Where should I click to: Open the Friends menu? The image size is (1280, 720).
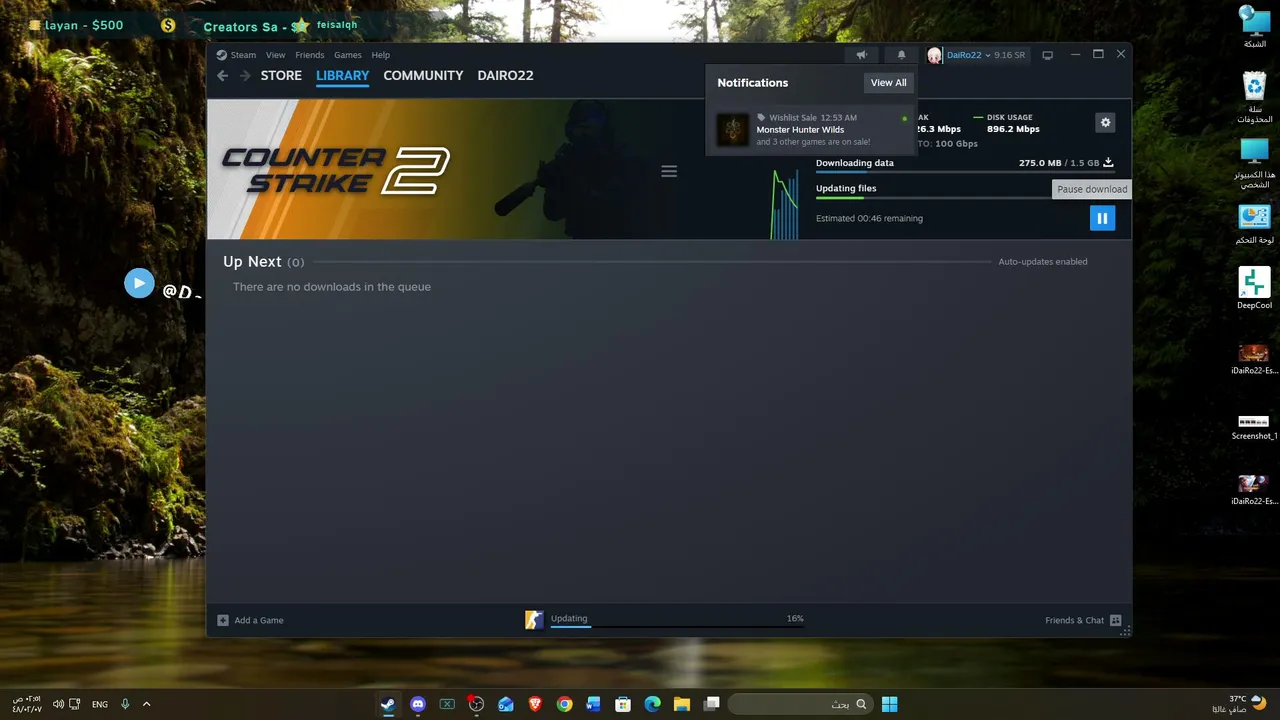309,55
